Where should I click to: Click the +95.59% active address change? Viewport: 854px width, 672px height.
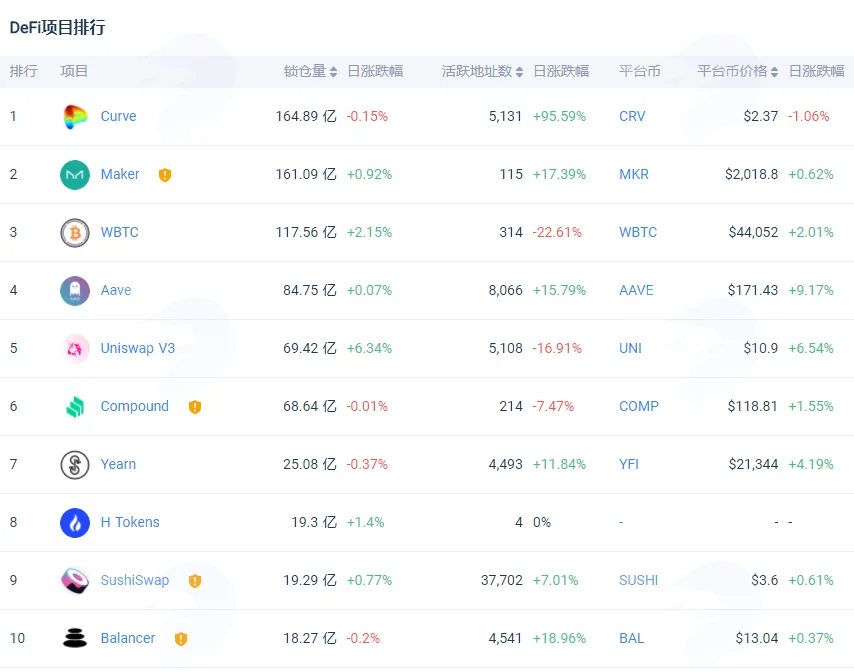point(559,116)
